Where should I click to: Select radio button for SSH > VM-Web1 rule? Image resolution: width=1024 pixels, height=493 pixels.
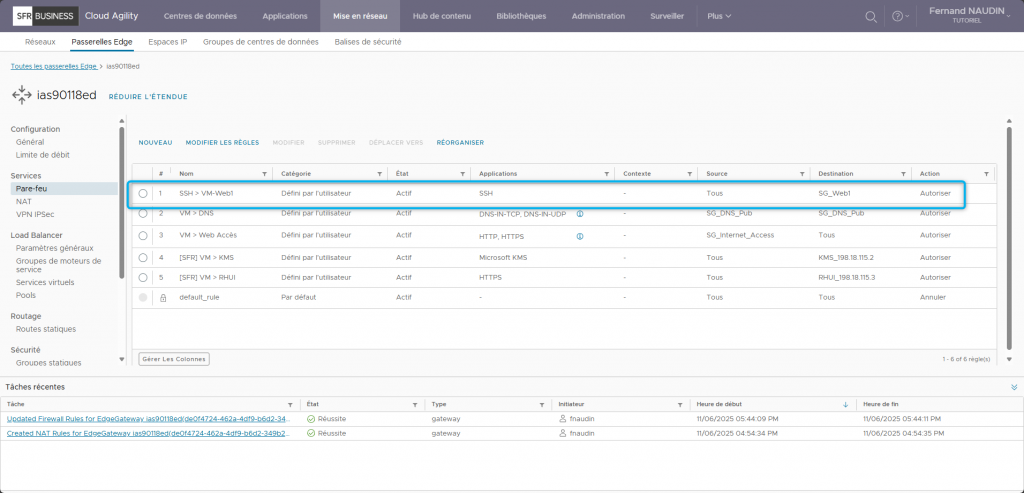[x=143, y=193]
